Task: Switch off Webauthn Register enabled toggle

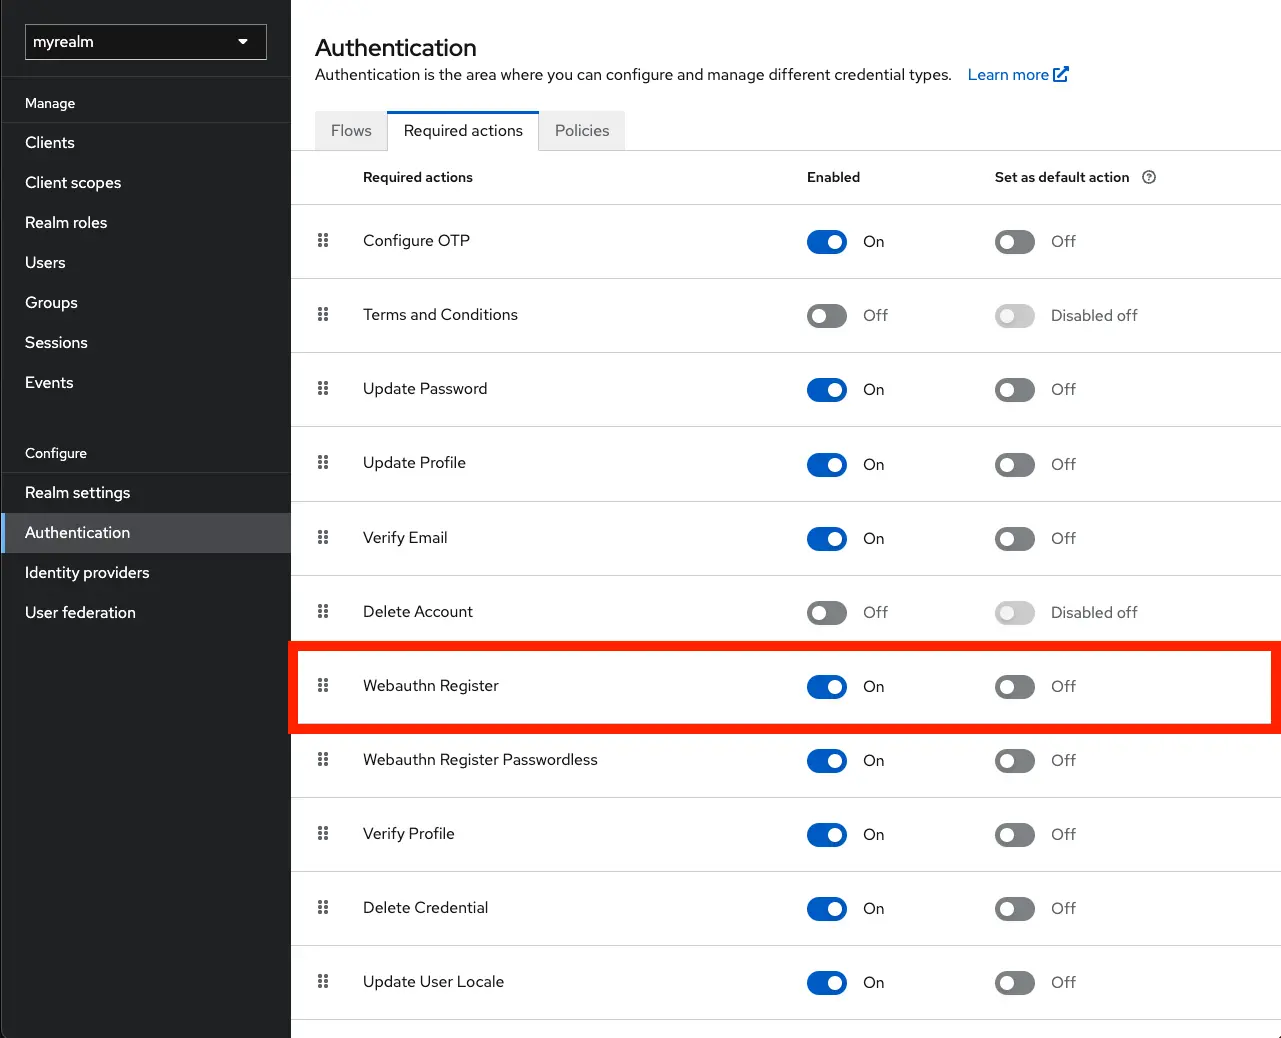Action: (827, 686)
